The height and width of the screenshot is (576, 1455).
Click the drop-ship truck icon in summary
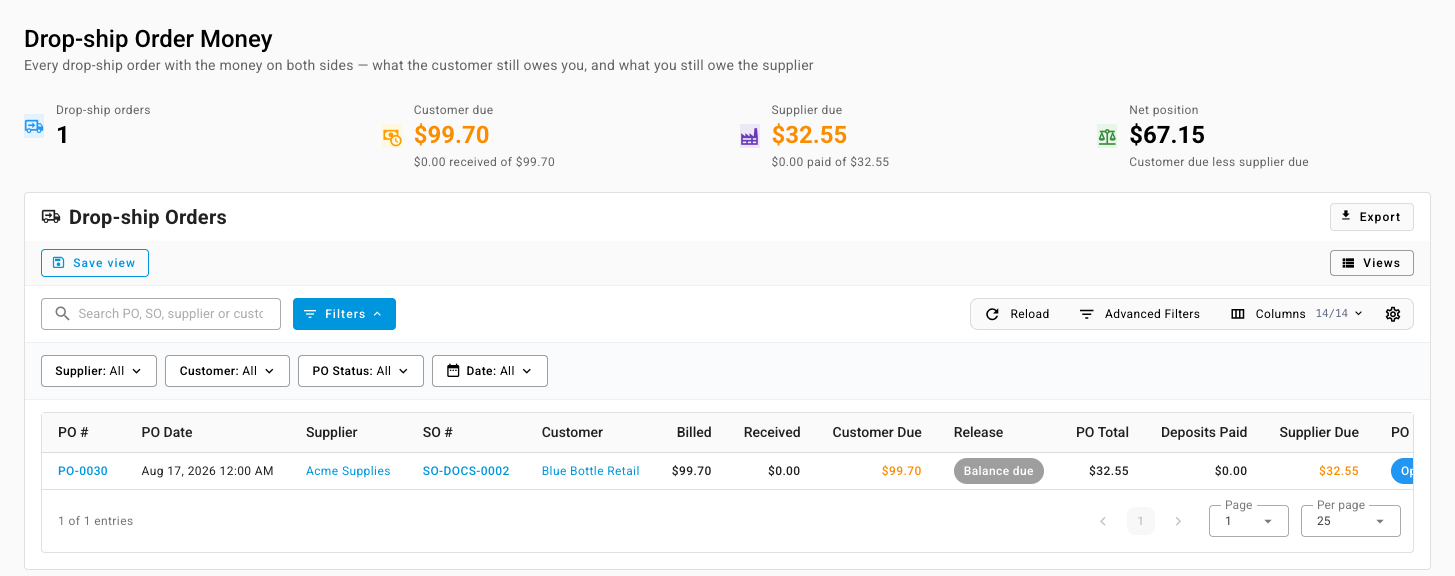34,127
